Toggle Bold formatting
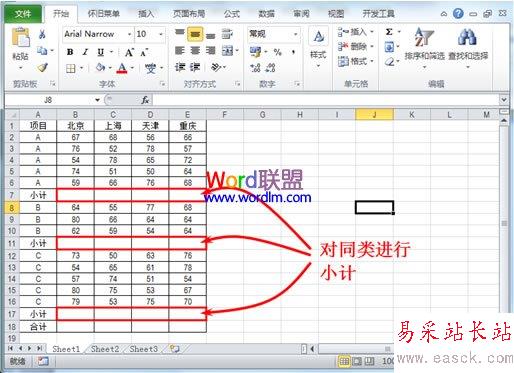This screenshot has width=514, height=373. coord(70,52)
